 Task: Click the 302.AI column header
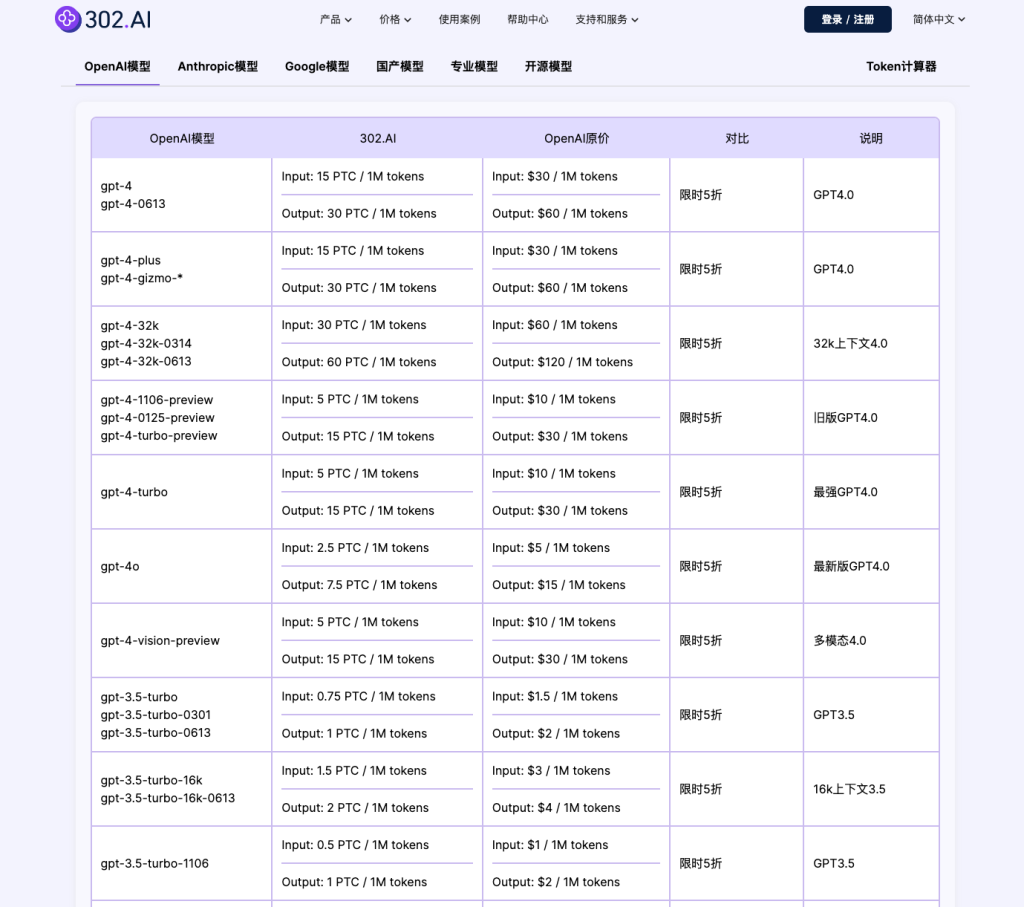pos(377,138)
